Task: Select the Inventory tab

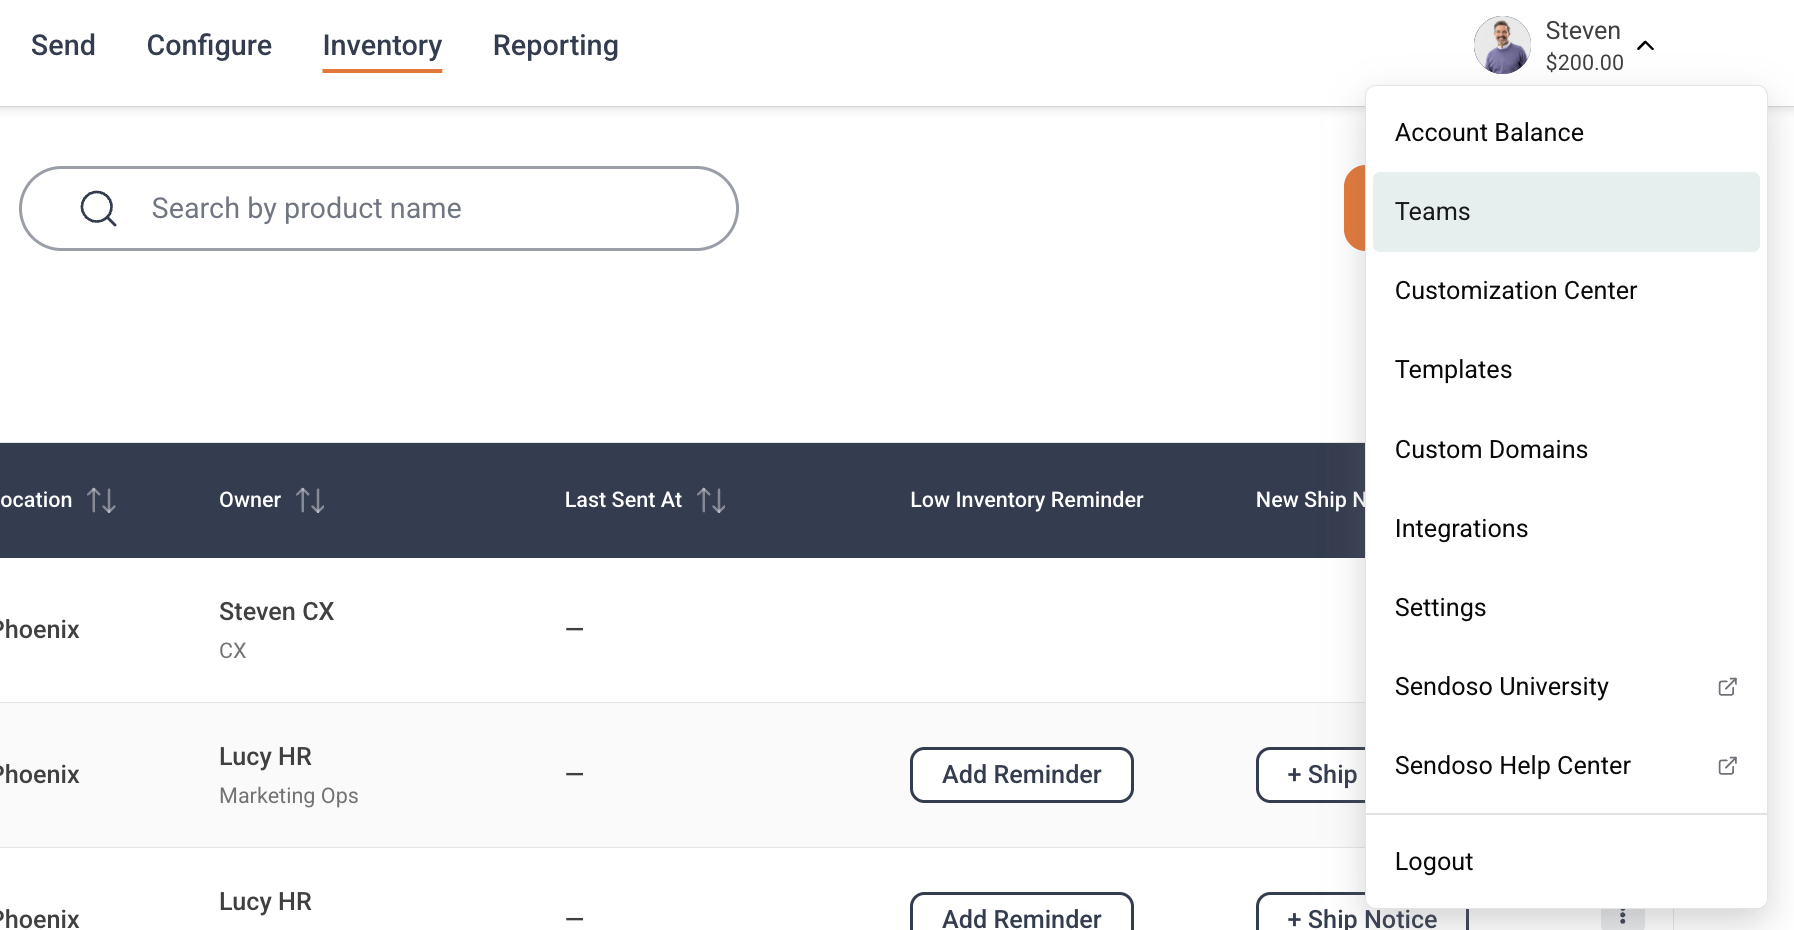Action: (x=382, y=45)
